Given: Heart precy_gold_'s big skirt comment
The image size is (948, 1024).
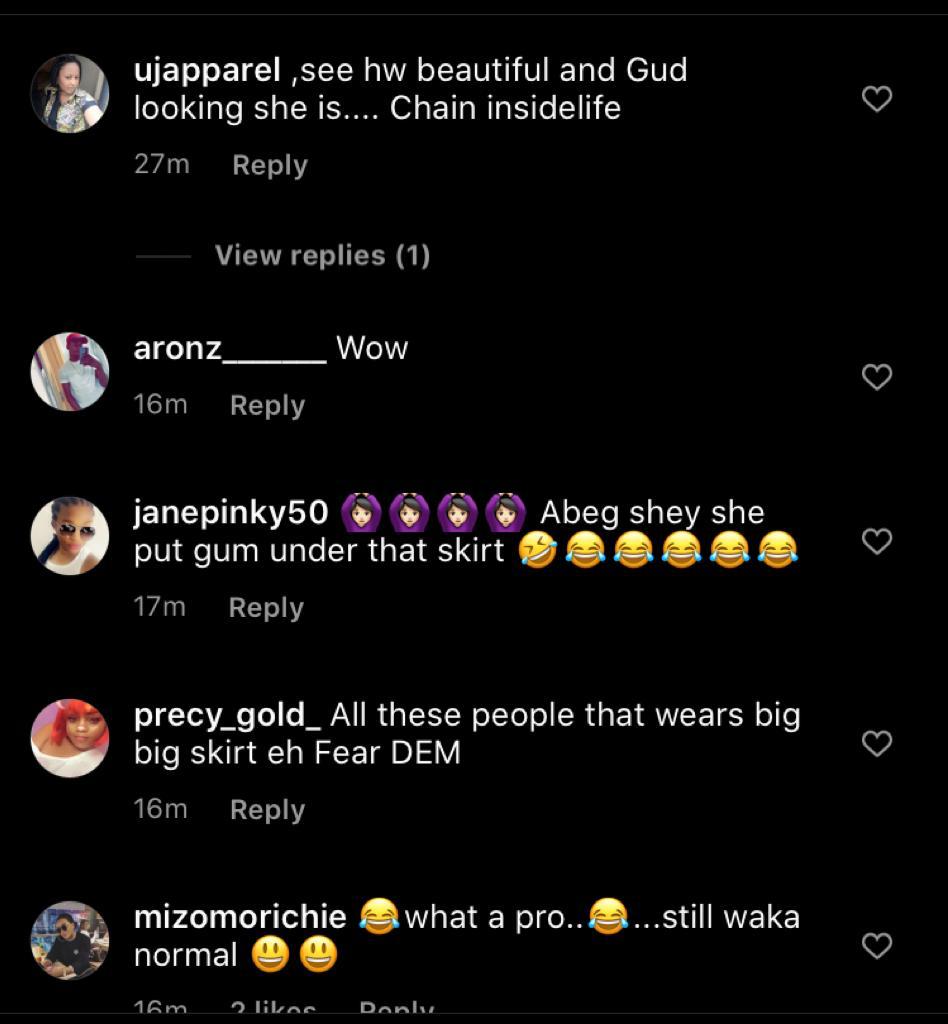Looking at the screenshot, I should tap(876, 743).
